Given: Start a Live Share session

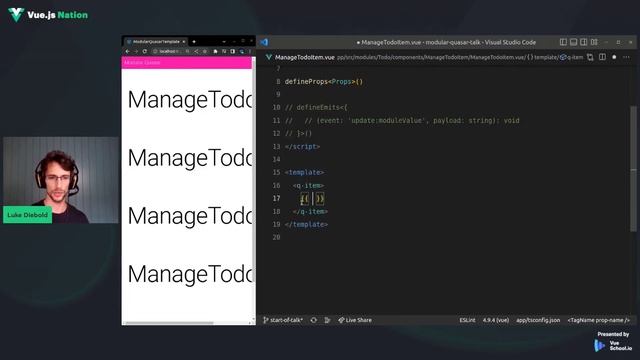Looking at the screenshot, I should (355, 320).
